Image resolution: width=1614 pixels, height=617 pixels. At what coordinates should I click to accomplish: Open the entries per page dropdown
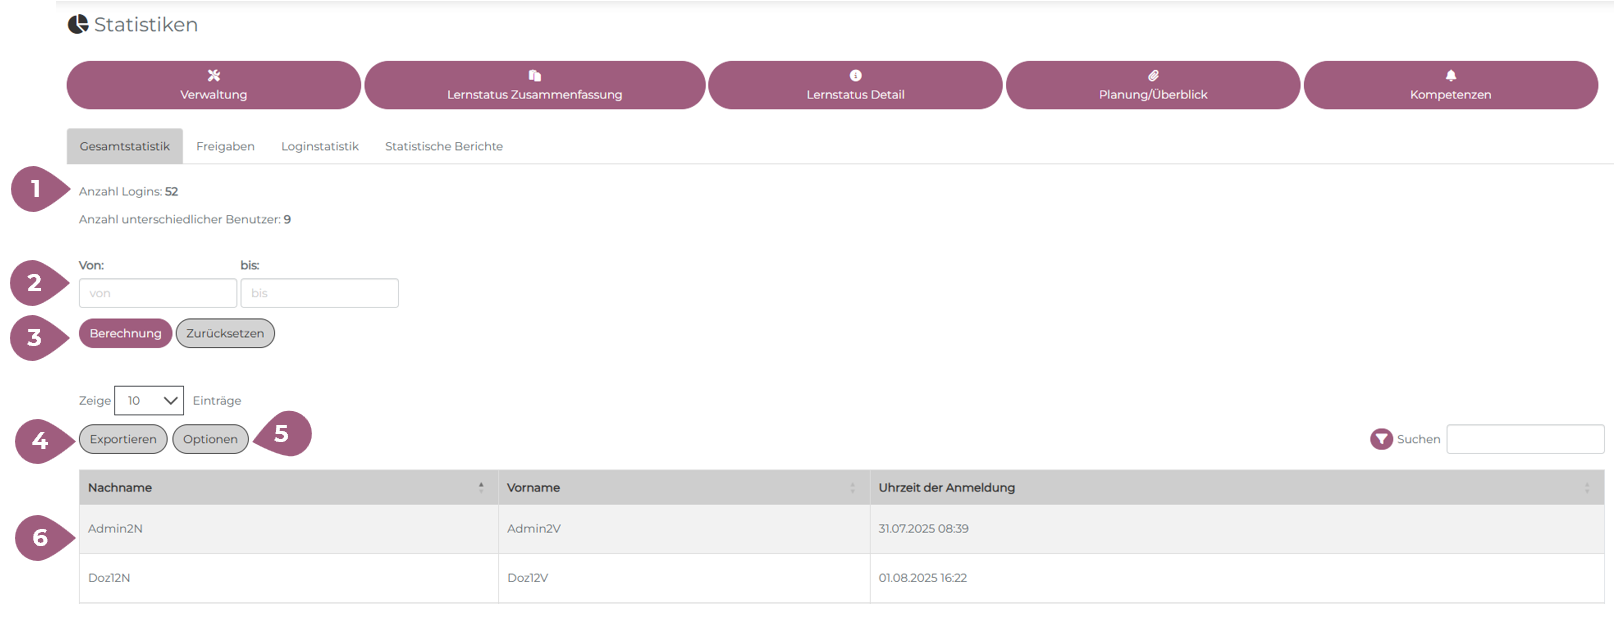point(149,400)
